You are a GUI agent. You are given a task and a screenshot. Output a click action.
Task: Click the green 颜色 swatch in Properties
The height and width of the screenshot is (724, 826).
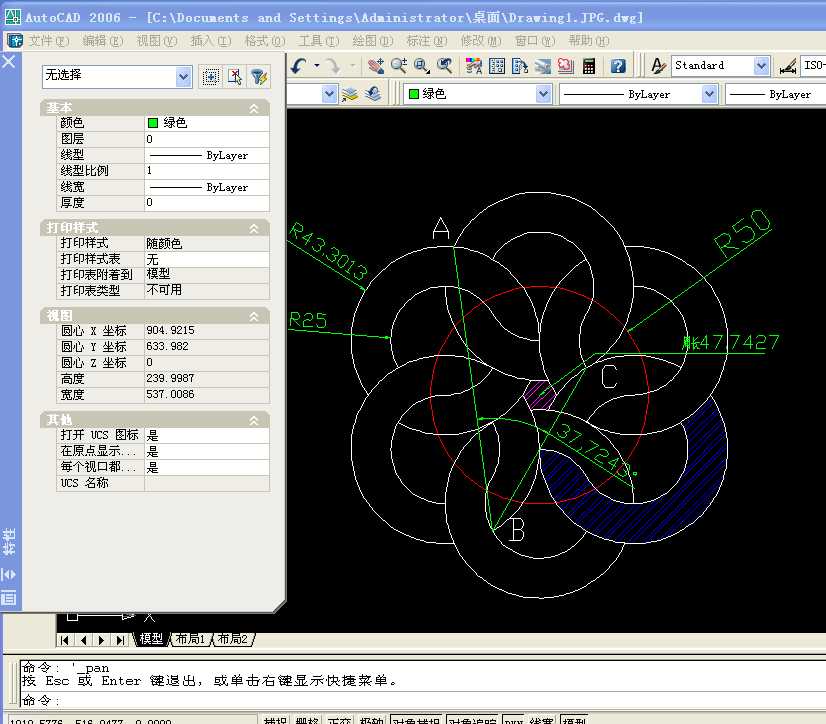(153, 123)
